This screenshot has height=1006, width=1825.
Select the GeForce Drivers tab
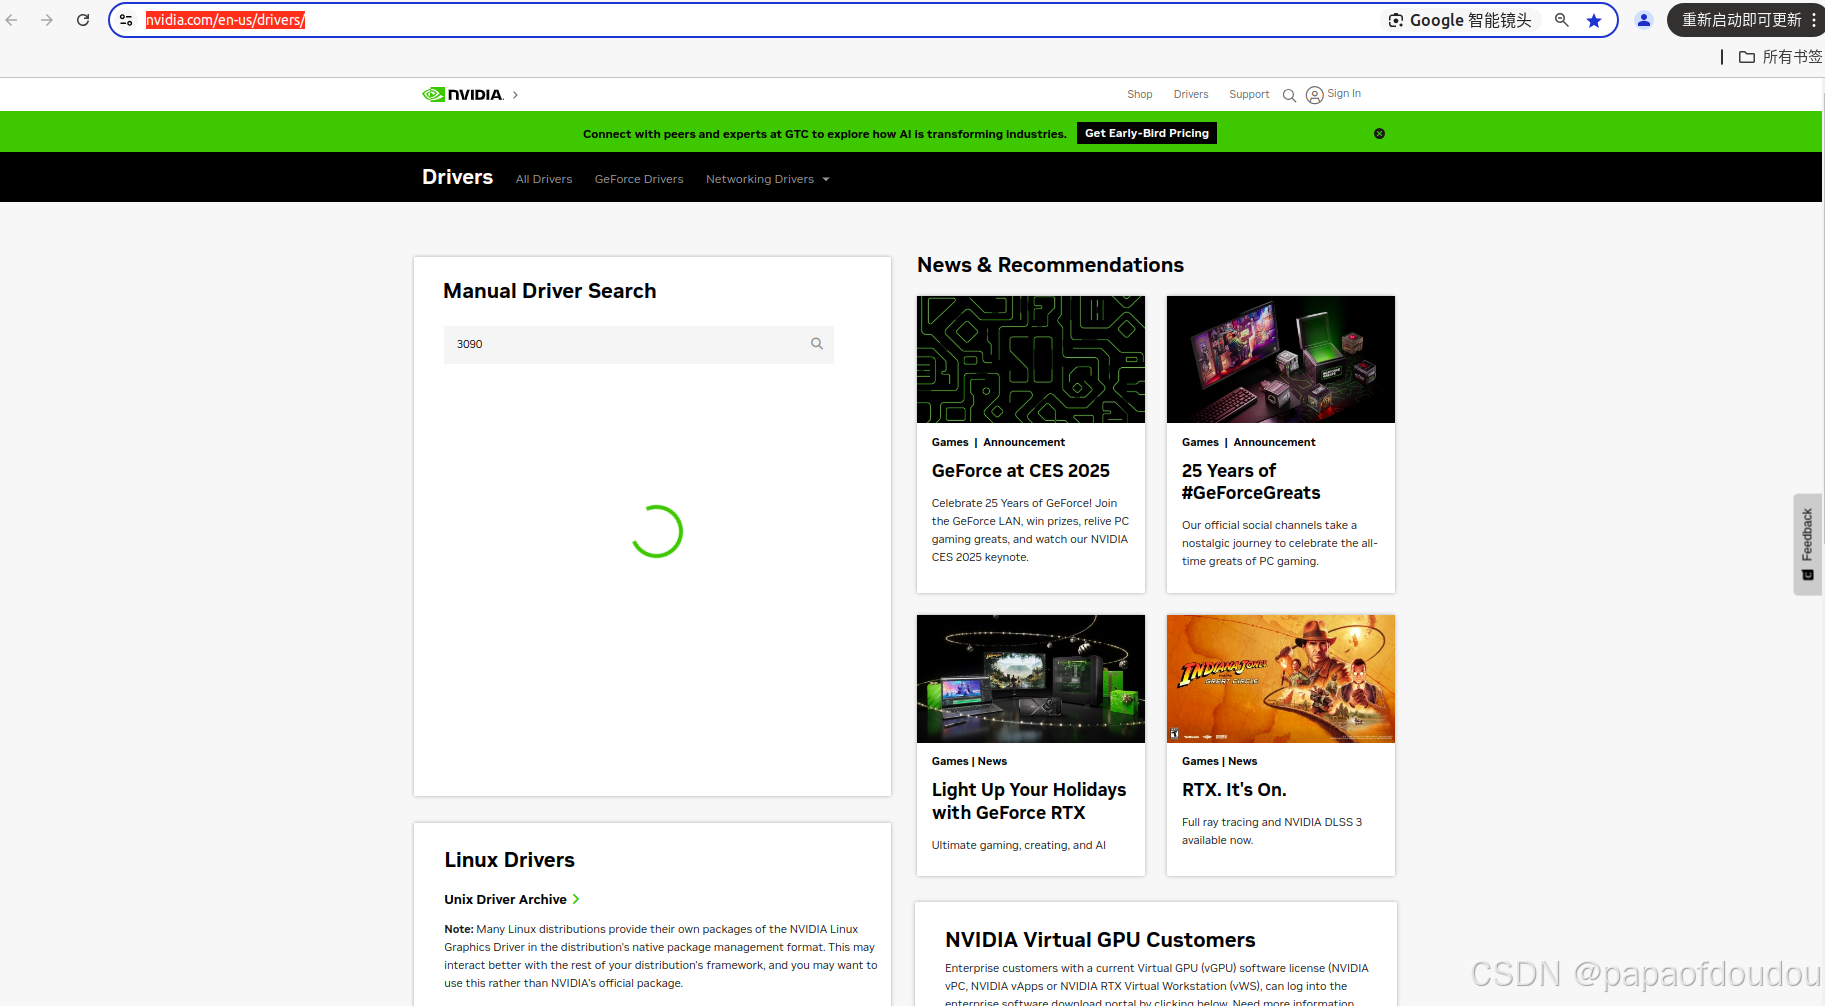point(639,179)
